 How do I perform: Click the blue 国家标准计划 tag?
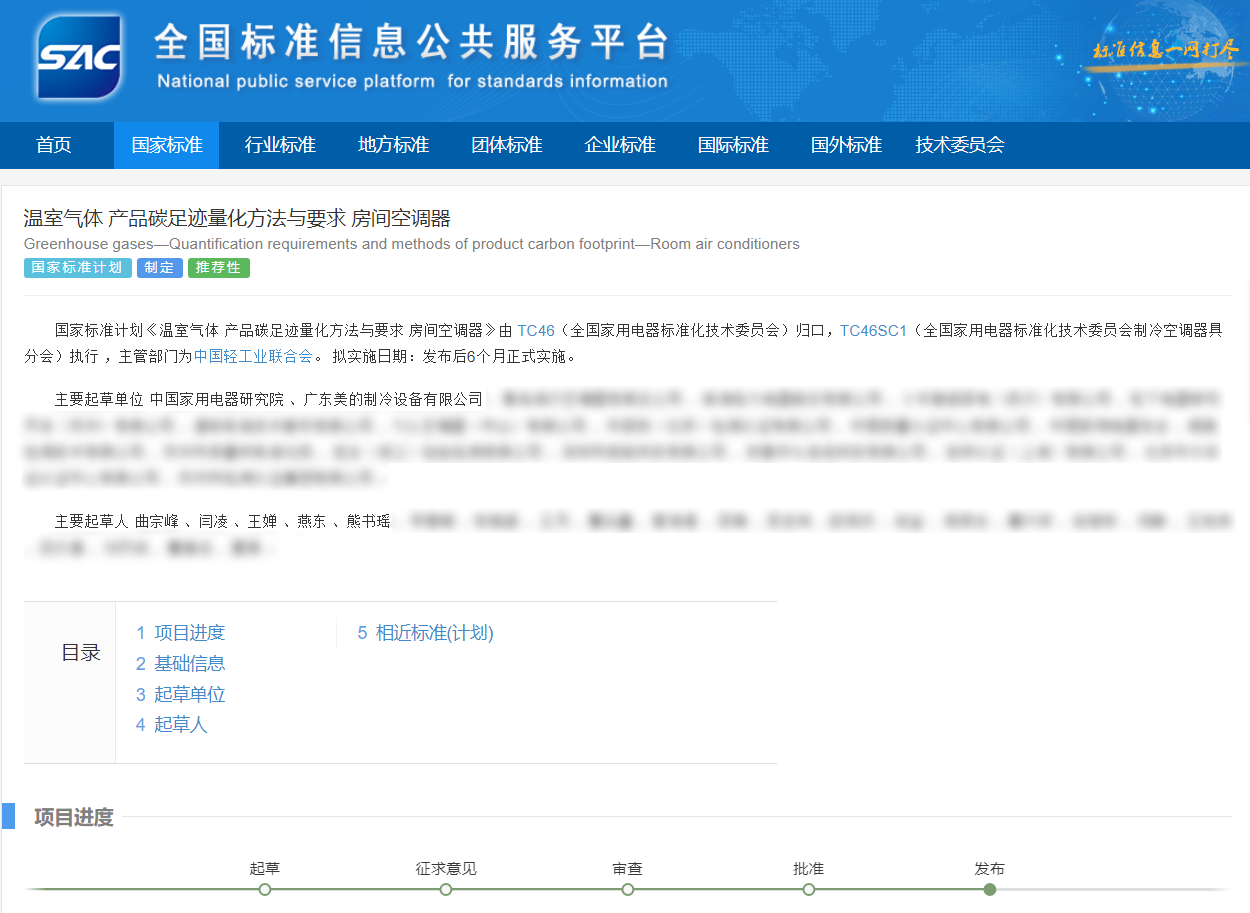pos(77,268)
